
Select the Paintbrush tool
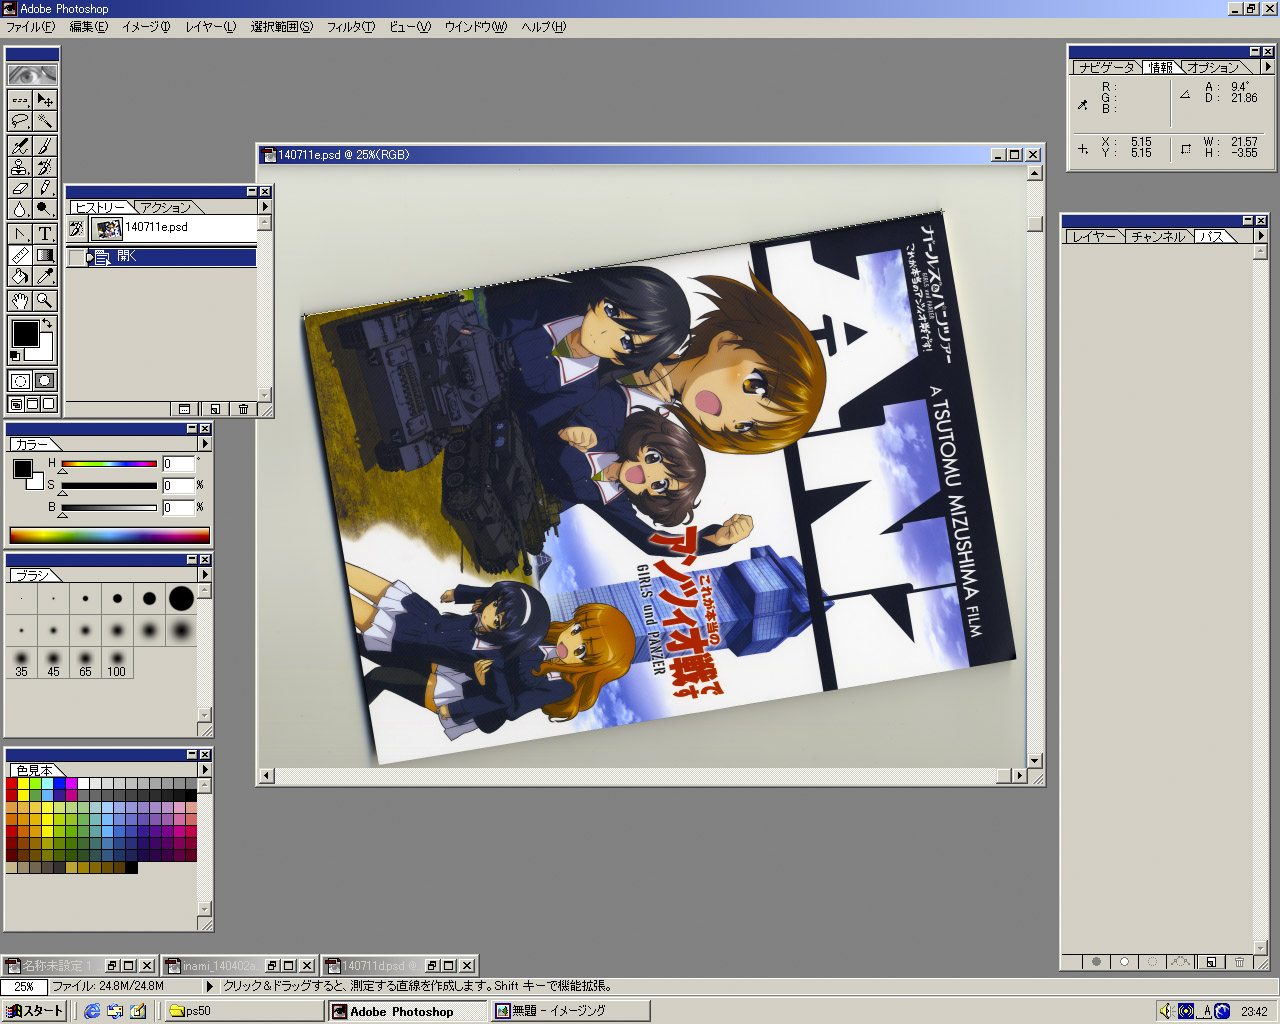(x=45, y=146)
